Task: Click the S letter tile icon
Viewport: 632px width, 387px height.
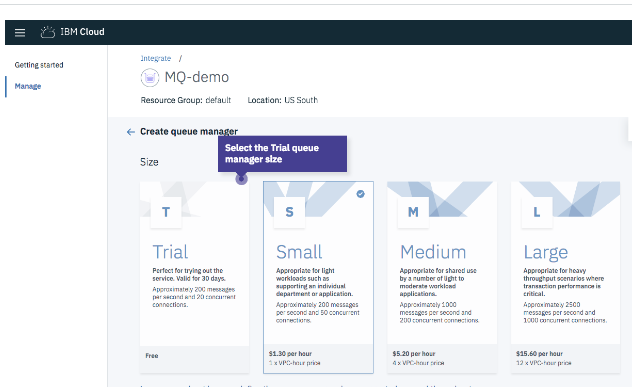Action: point(289,212)
